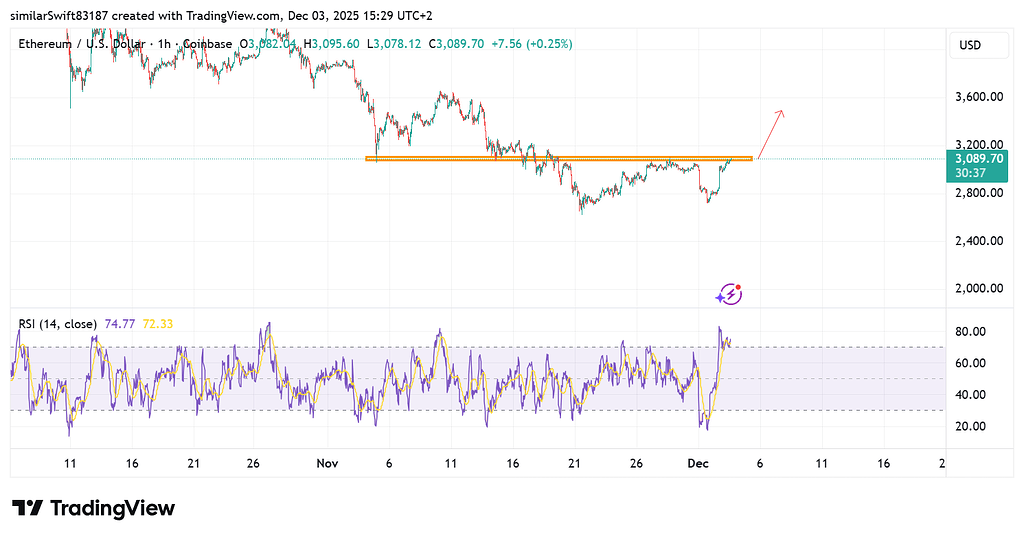Screen dimensions: 1024x539
Task: Click the current price label 3,089.70
Action: 980,158
